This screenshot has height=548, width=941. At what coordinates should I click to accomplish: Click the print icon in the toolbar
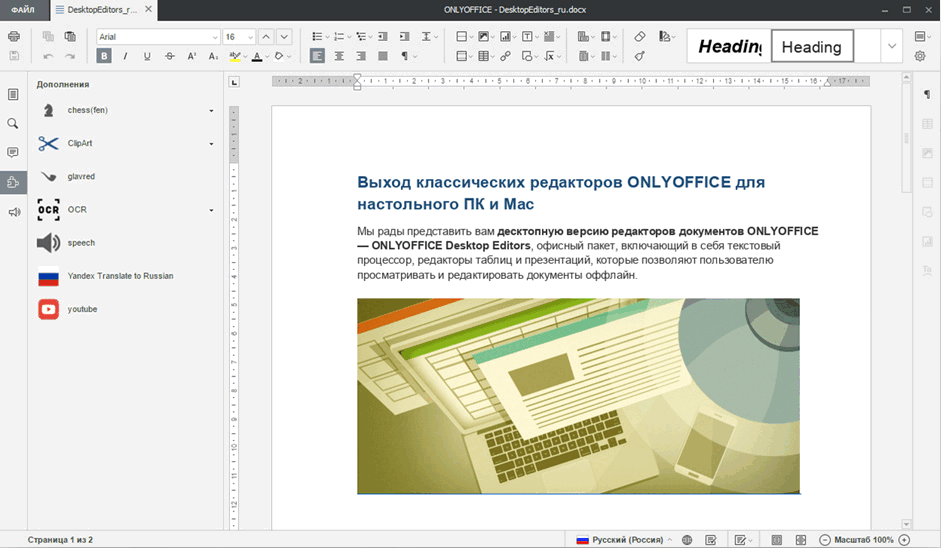tap(13, 37)
